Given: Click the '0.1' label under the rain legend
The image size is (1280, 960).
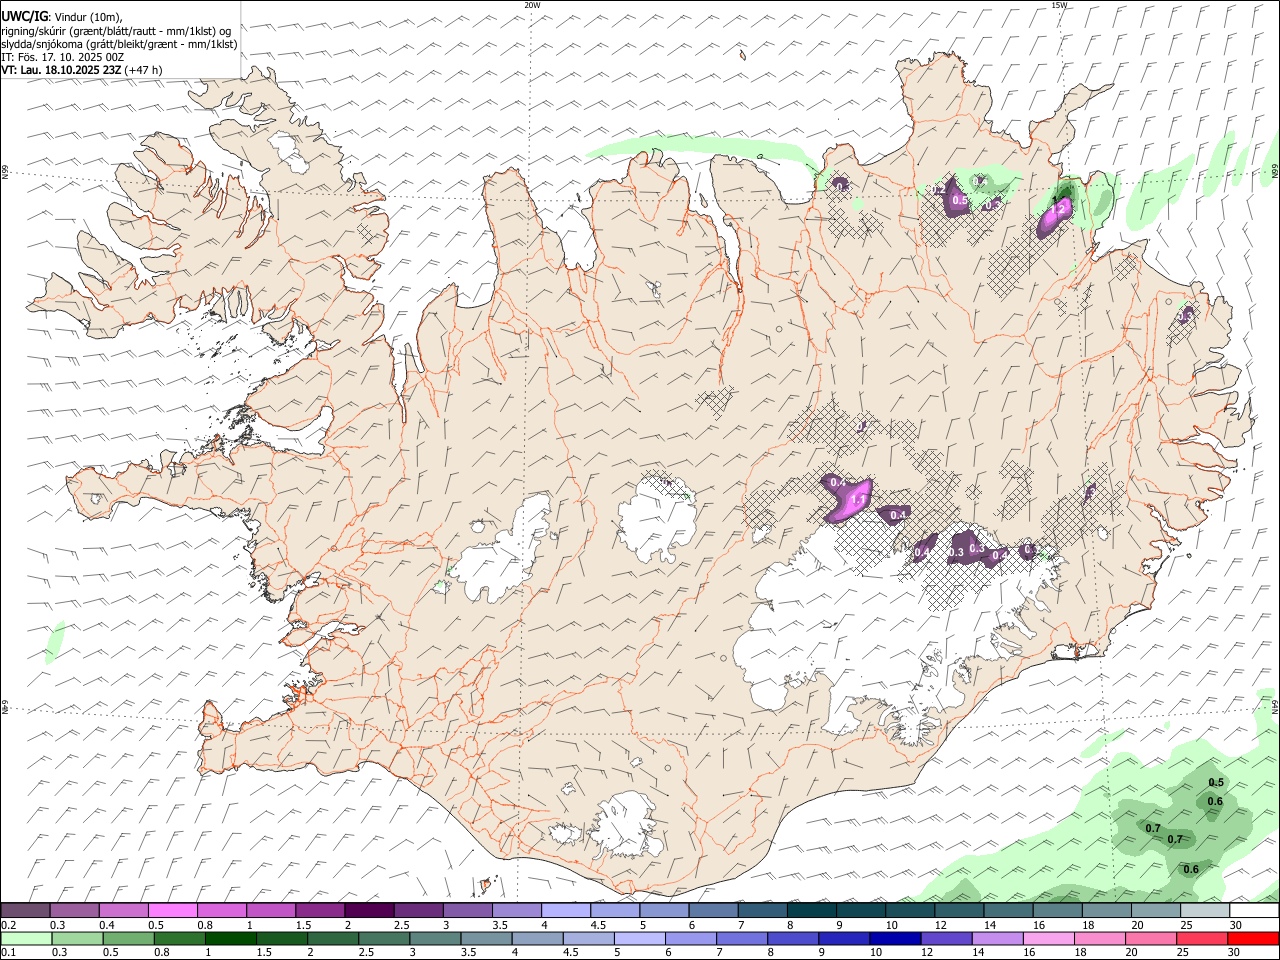Looking at the screenshot, I should point(8,953).
